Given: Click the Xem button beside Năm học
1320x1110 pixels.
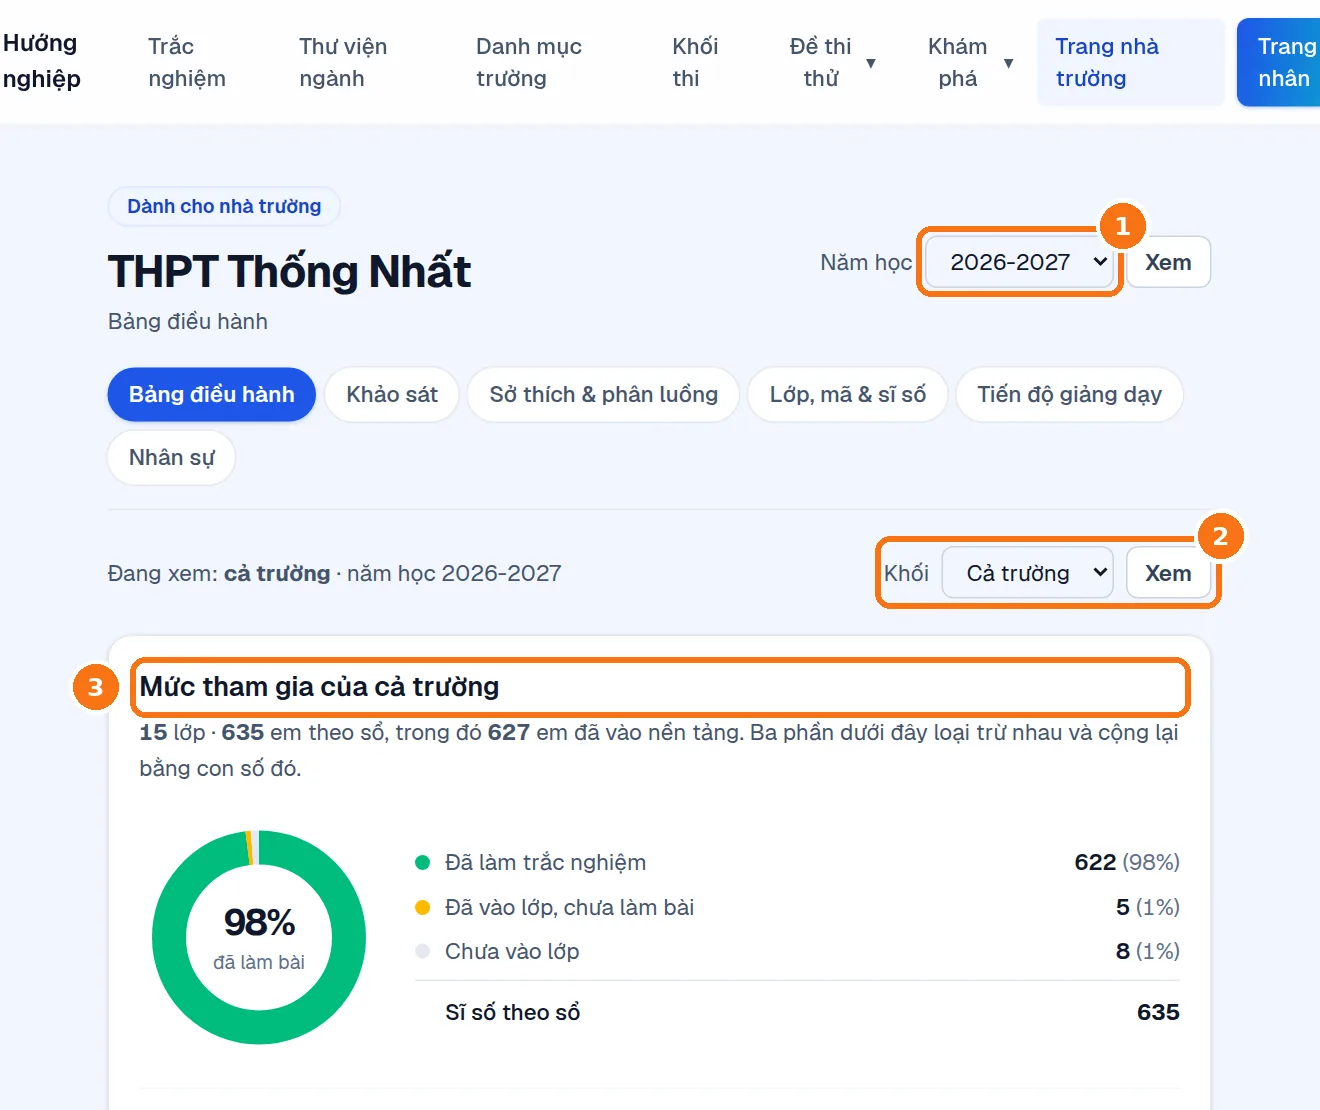Looking at the screenshot, I should [1168, 262].
